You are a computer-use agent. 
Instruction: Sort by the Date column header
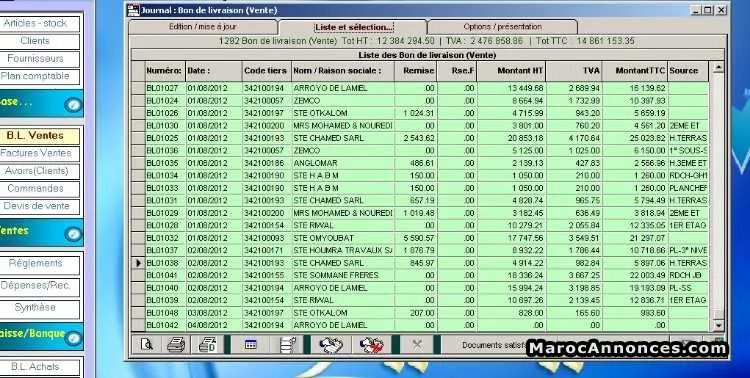point(213,71)
